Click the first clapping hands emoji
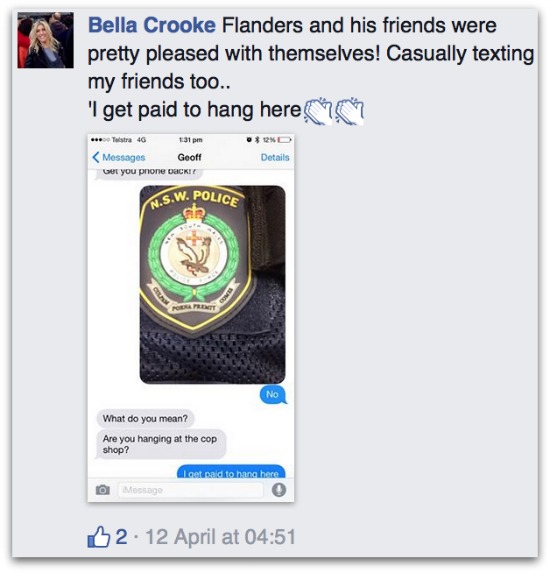Screen dimensions: 550x573 point(318,111)
